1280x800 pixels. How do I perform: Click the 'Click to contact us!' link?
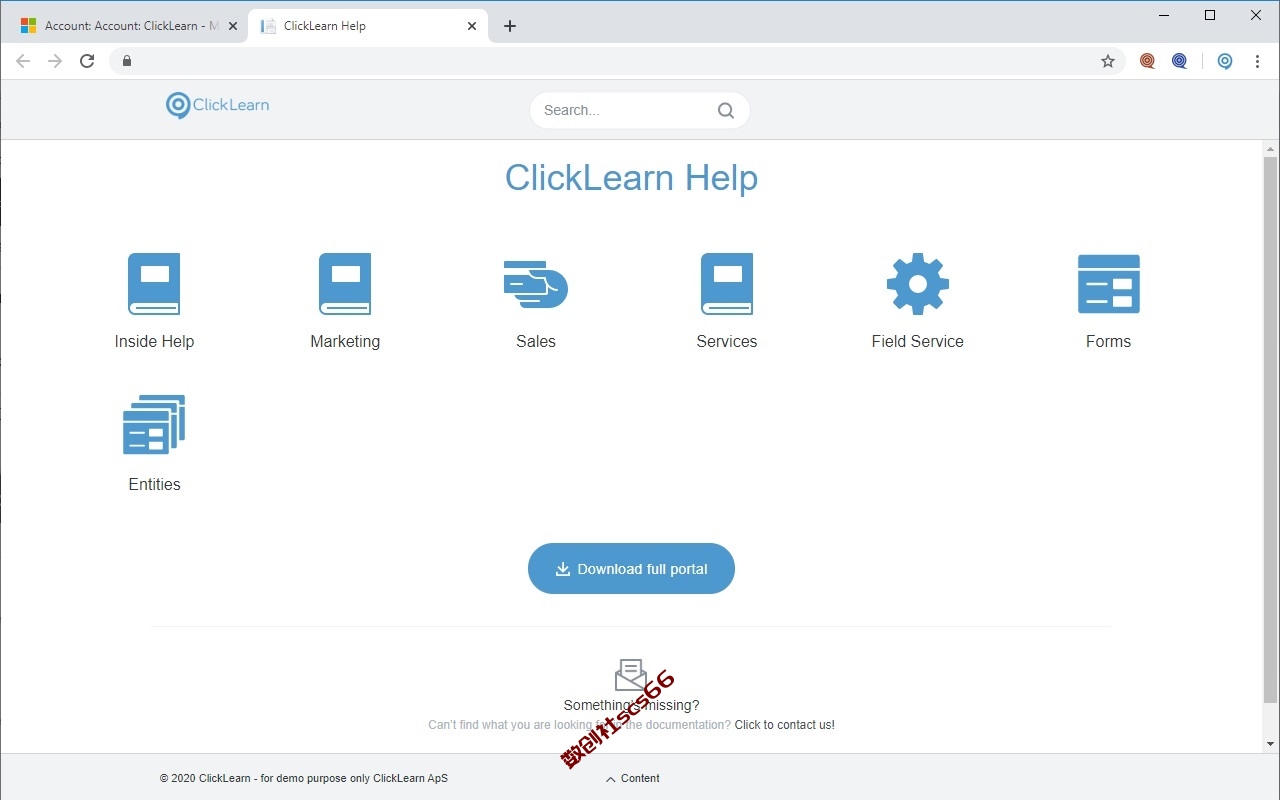click(785, 725)
